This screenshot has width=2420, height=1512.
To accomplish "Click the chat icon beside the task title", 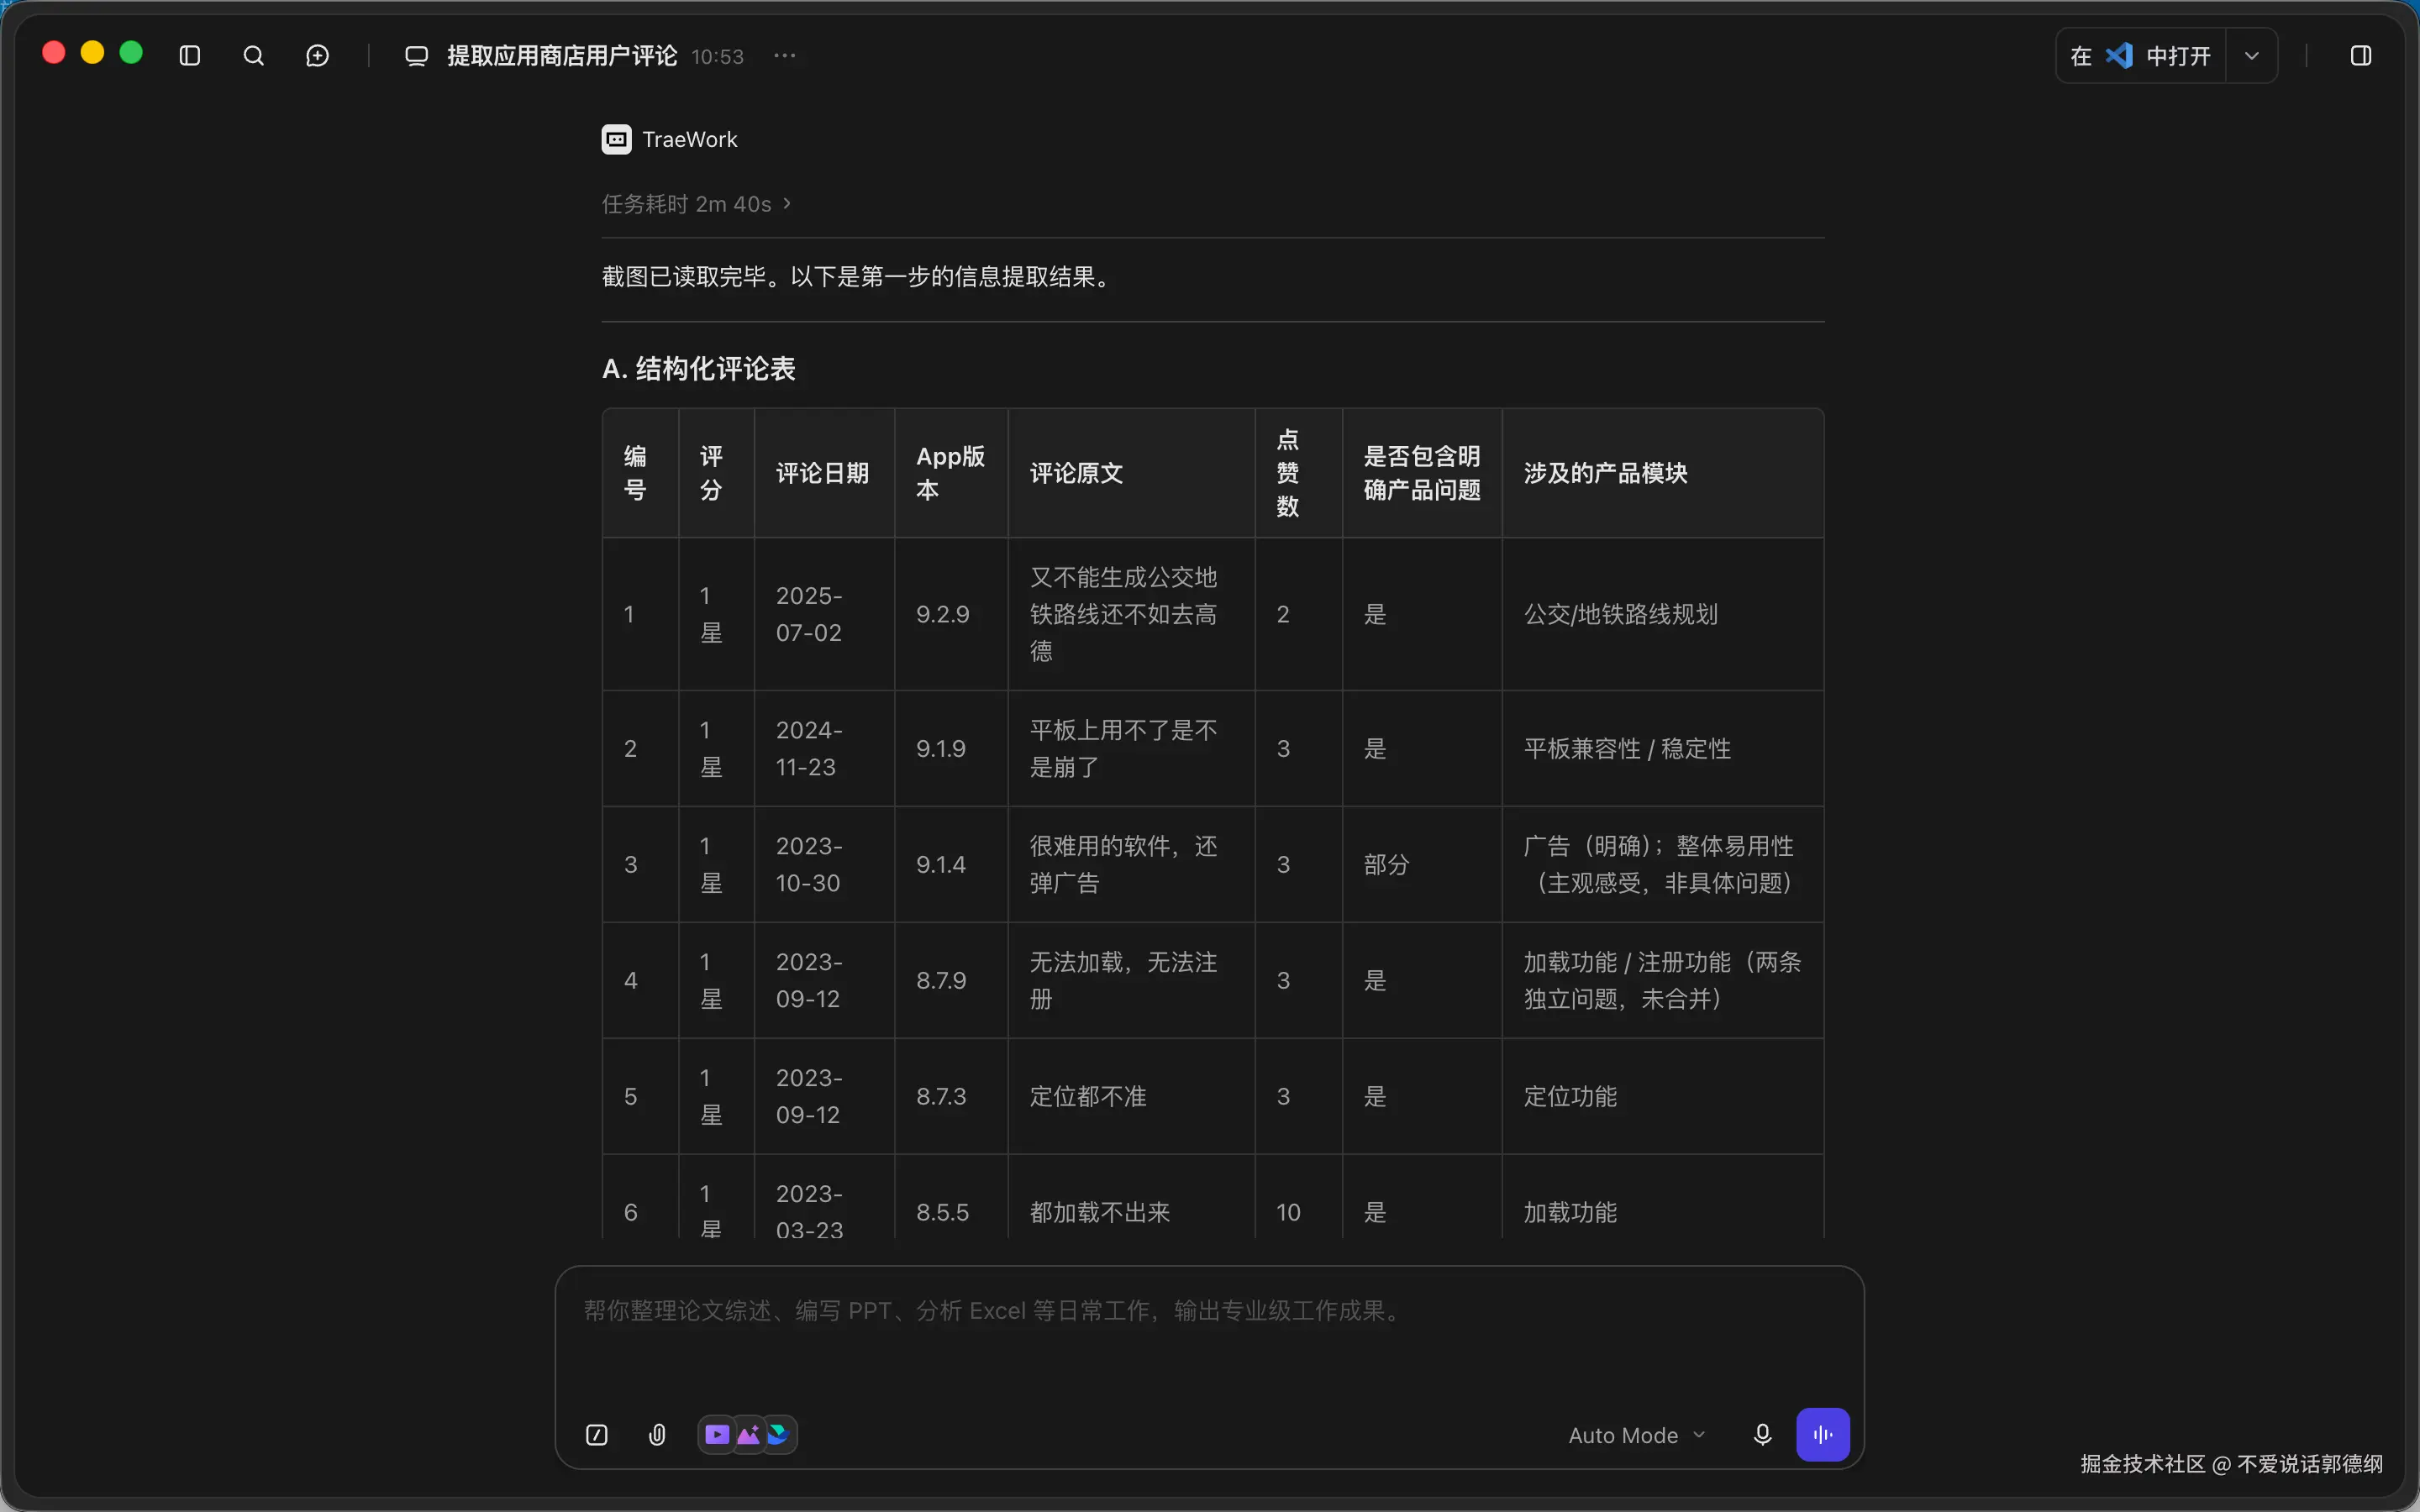I will coord(416,56).
